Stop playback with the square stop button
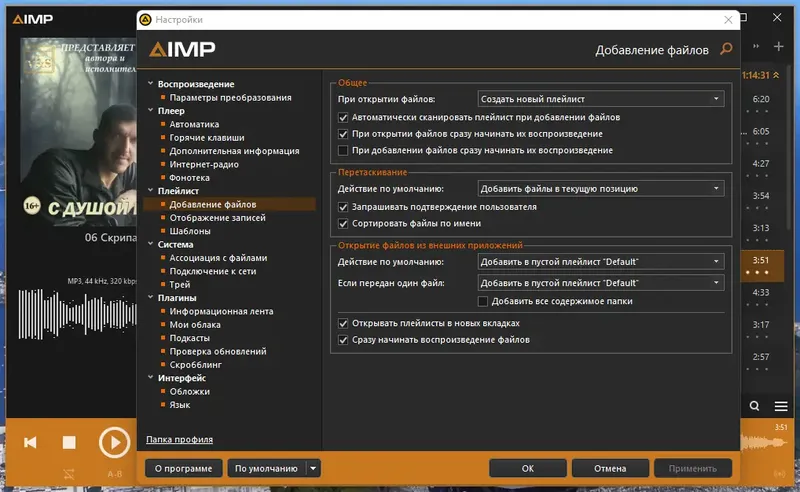This screenshot has height=492, width=800. pos(69,442)
